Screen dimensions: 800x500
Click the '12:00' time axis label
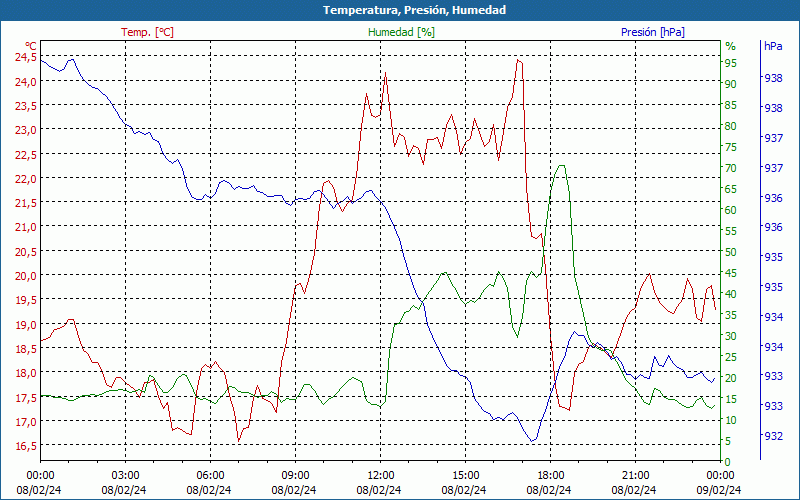point(381,476)
